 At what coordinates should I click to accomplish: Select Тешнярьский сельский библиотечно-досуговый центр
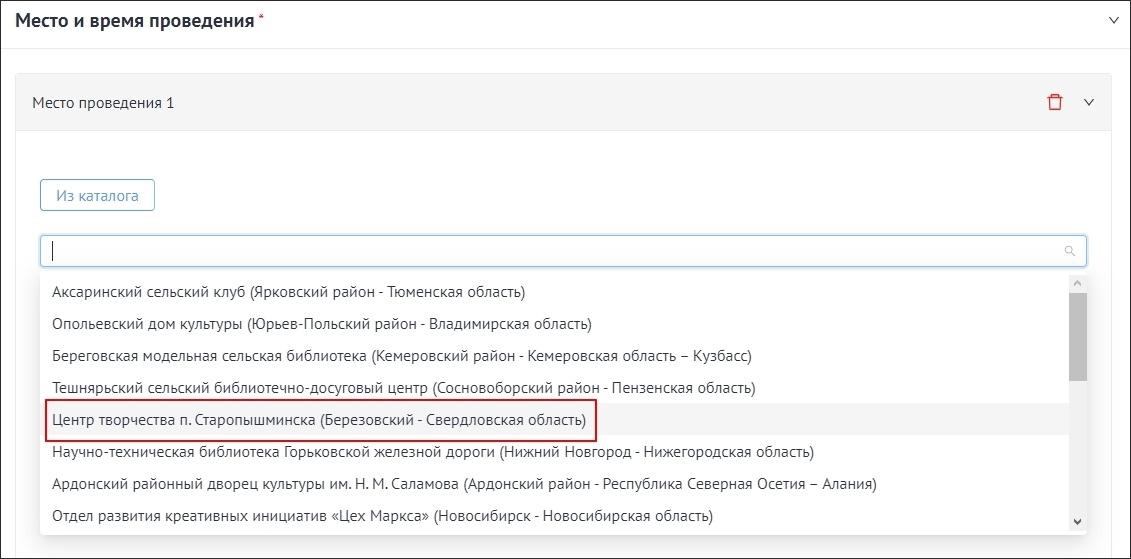point(403,388)
